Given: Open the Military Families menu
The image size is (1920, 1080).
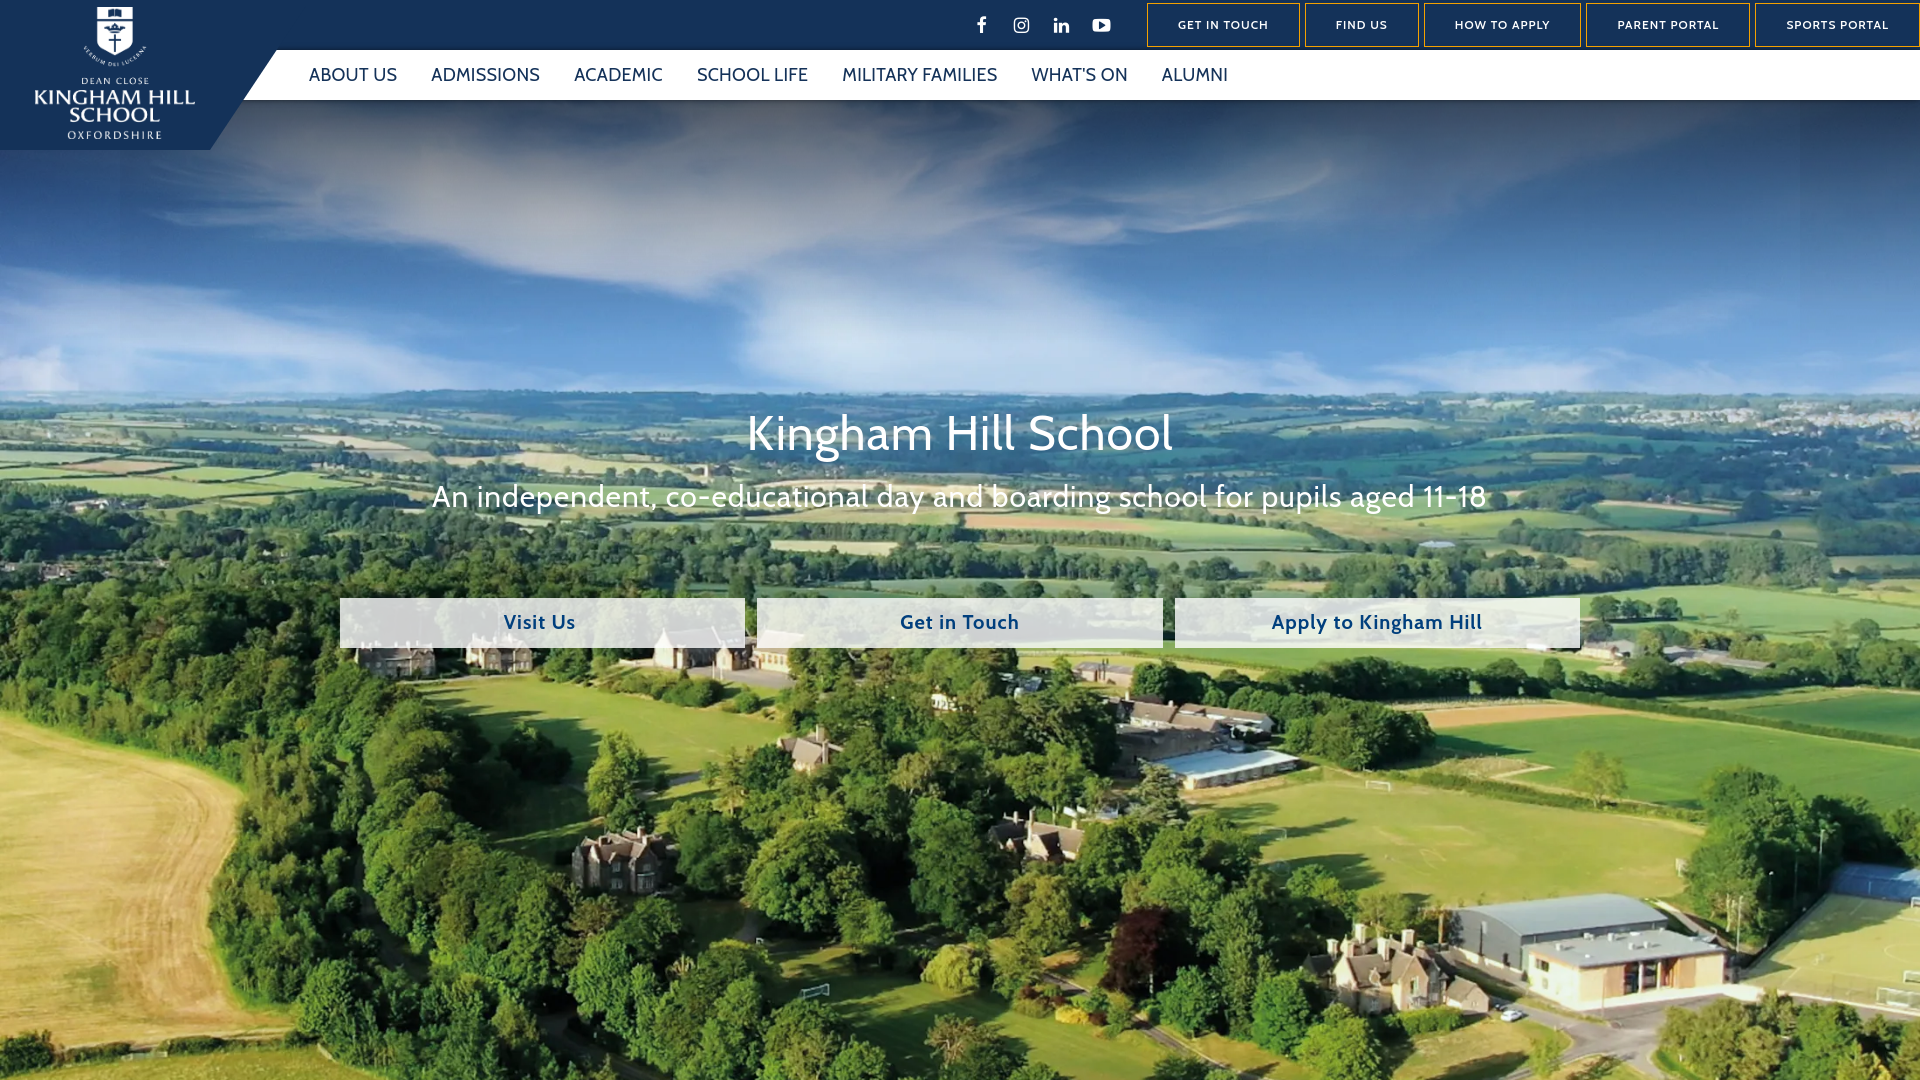Looking at the screenshot, I should tap(919, 75).
